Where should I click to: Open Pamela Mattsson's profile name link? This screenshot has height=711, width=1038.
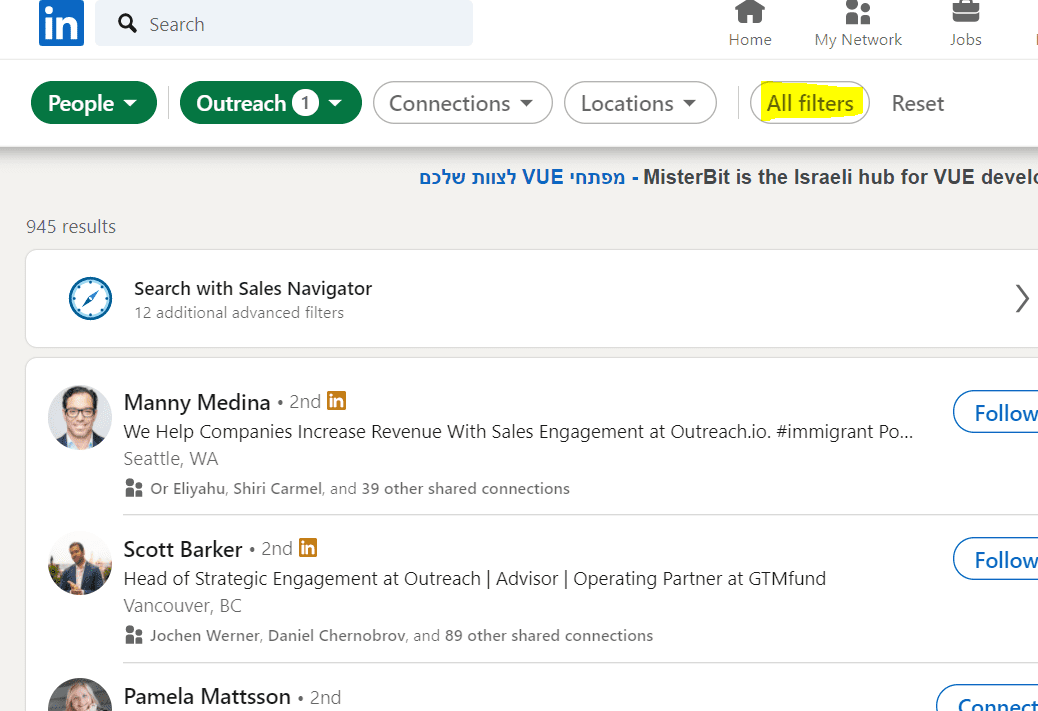tap(207, 696)
